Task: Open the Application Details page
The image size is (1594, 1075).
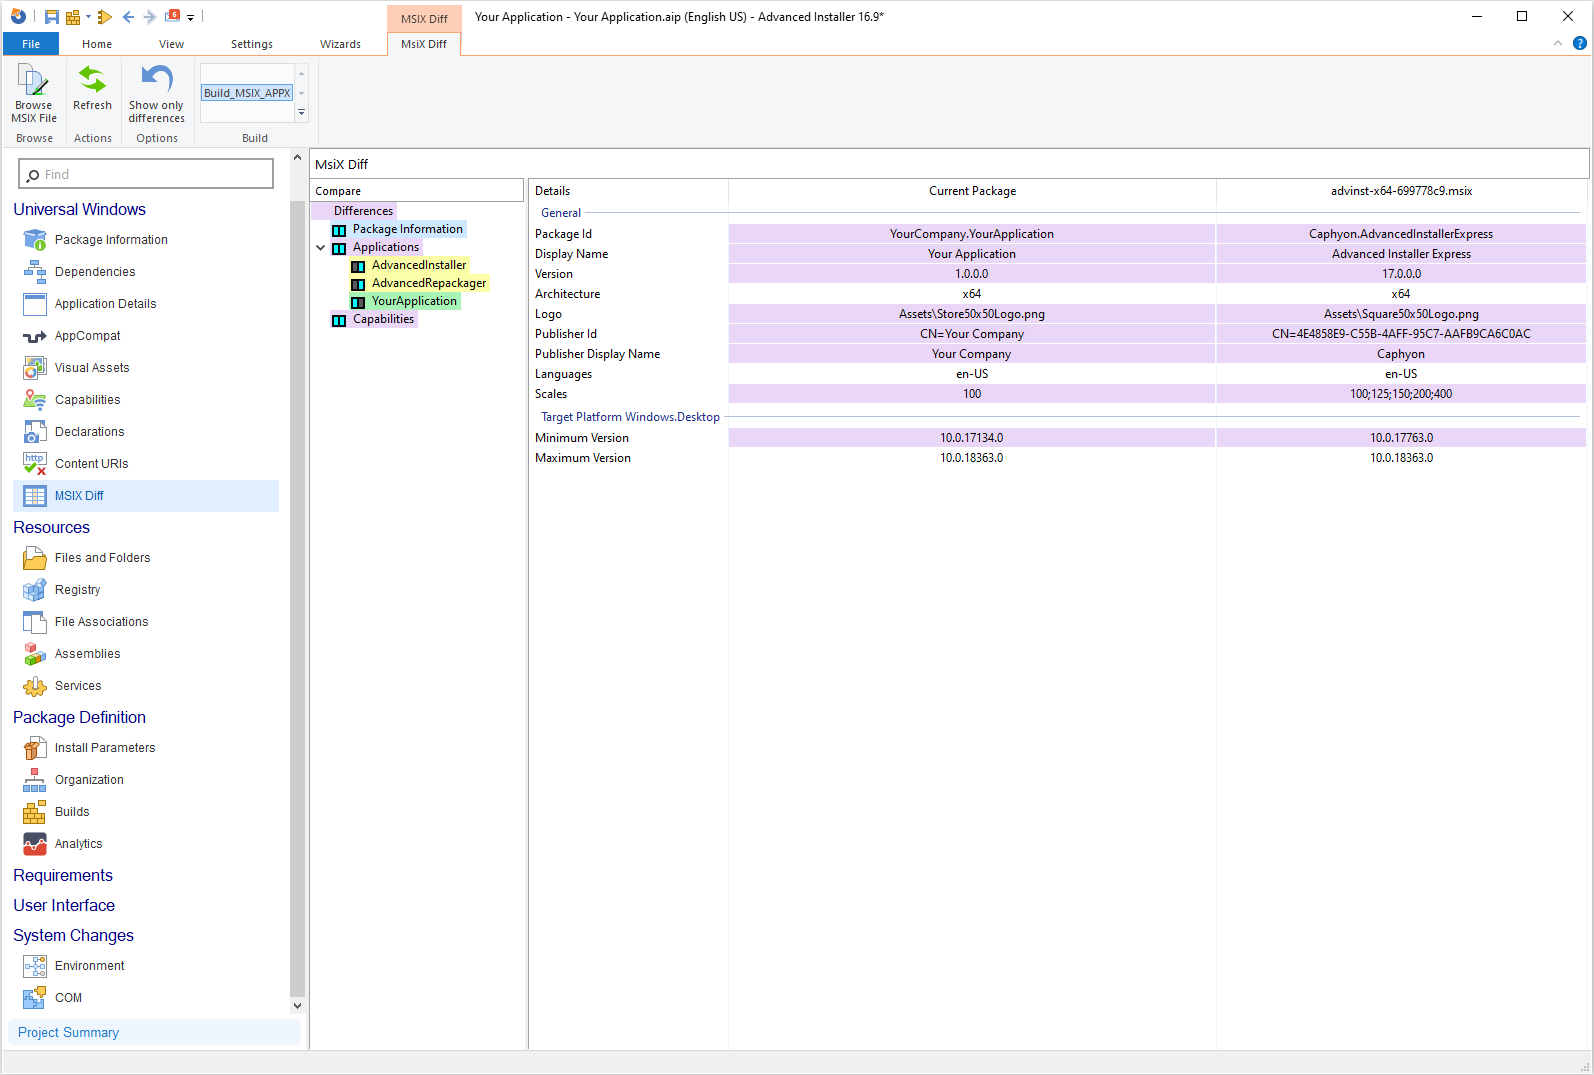Action: click(x=105, y=304)
